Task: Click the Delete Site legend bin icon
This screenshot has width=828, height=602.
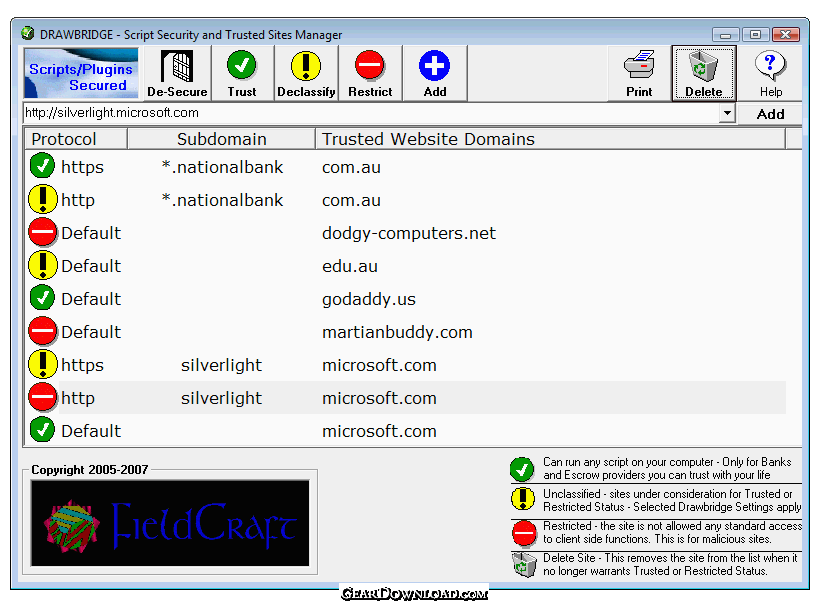Action: coord(524,565)
